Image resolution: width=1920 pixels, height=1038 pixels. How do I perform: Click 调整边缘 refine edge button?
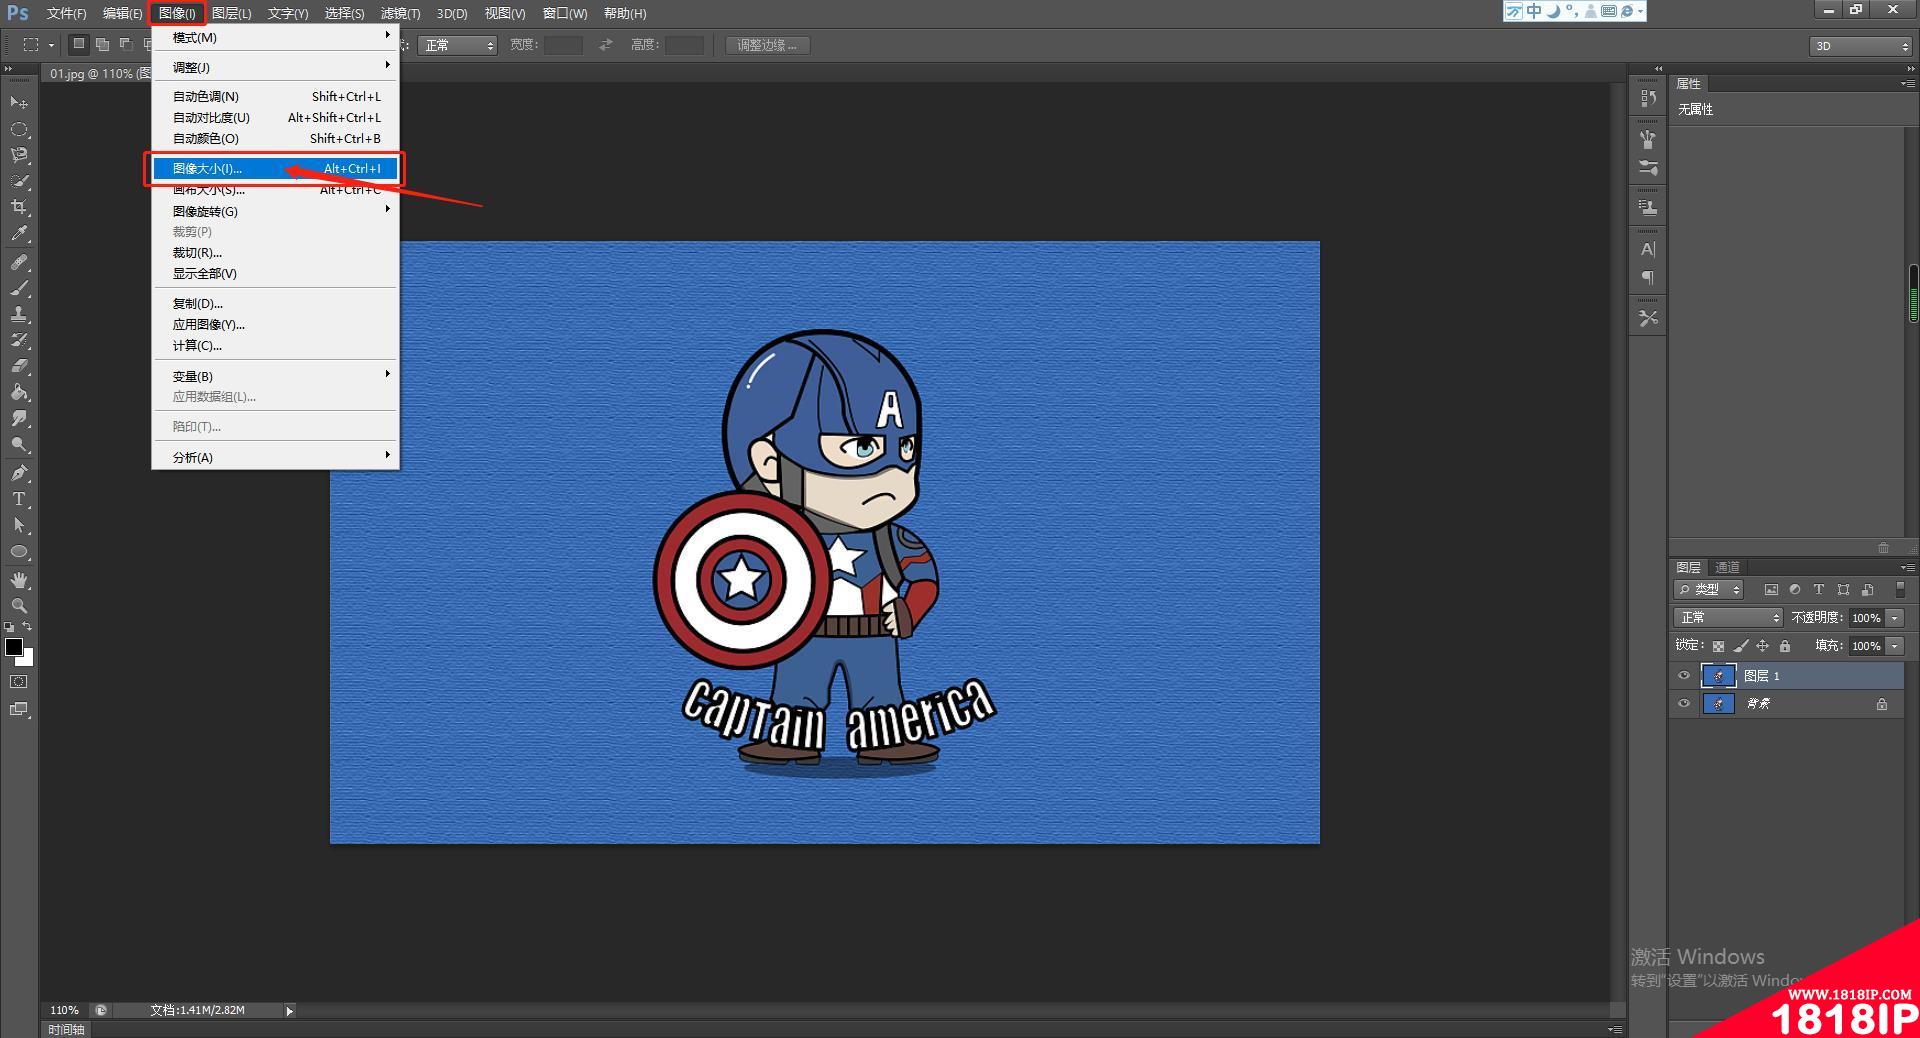[767, 45]
